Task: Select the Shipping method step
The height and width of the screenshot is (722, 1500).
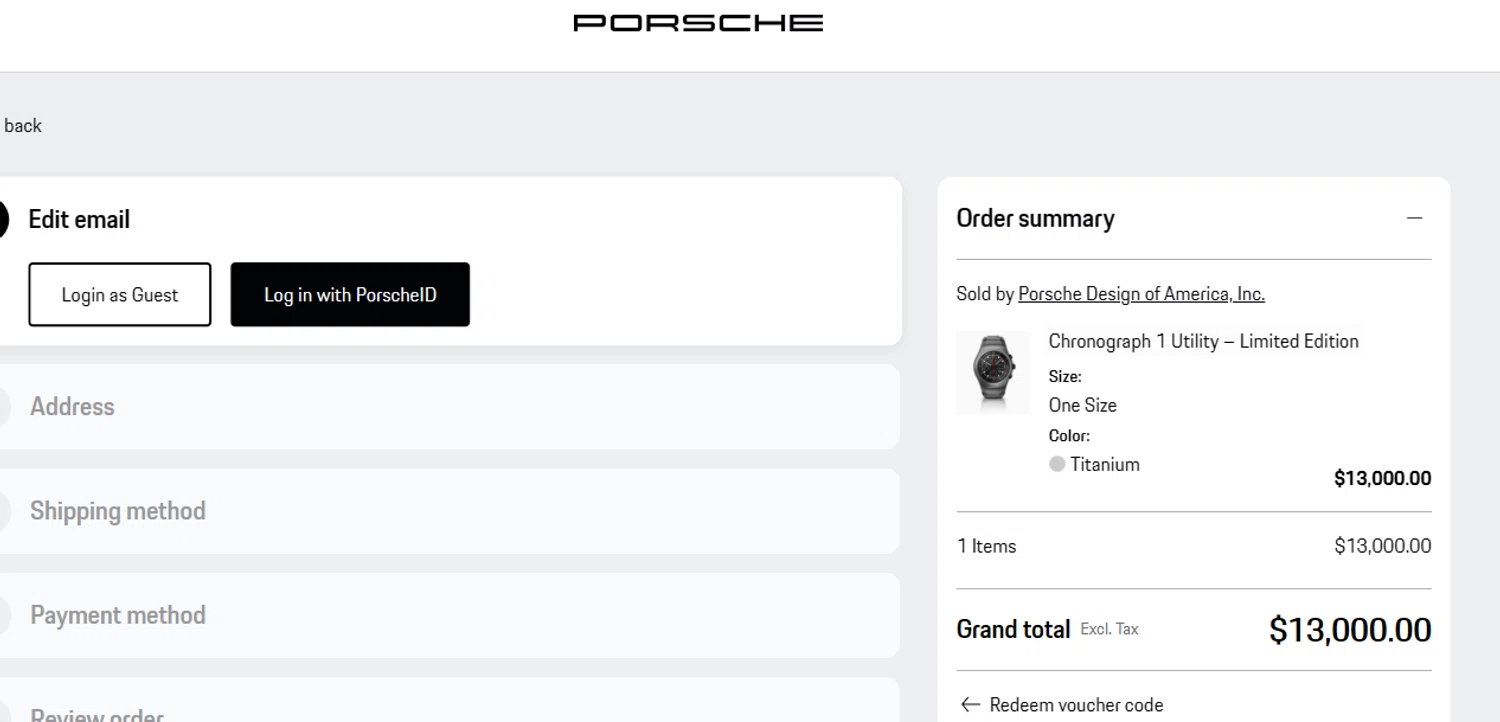Action: click(448, 511)
